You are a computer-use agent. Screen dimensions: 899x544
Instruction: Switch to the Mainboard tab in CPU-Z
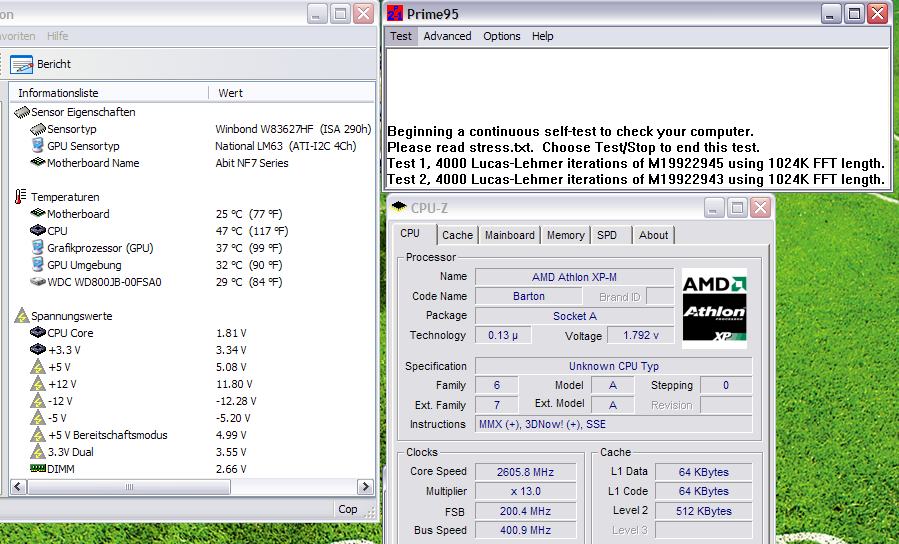pyautogui.click(x=509, y=235)
